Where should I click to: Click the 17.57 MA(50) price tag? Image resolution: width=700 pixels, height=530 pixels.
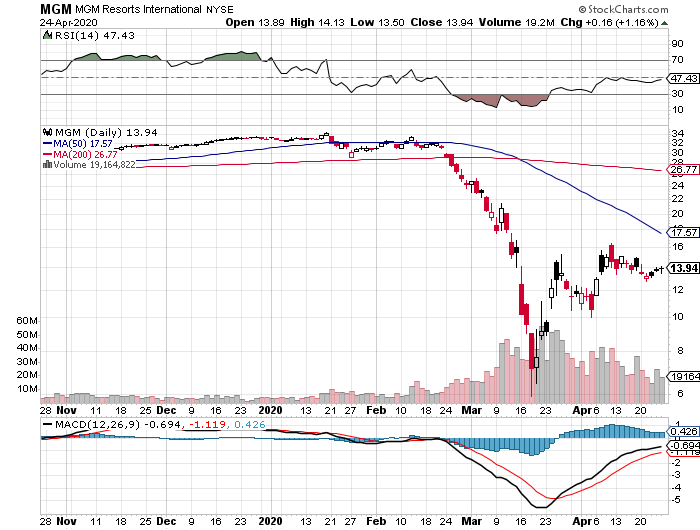point(683,232)
